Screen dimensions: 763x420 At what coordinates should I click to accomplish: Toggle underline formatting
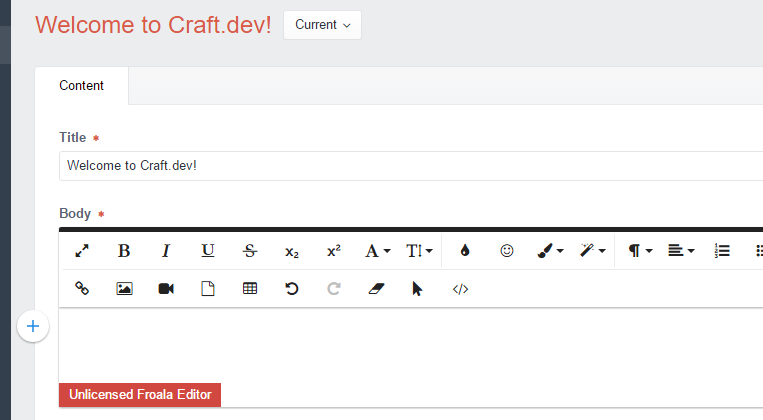[x=208, y=251]
